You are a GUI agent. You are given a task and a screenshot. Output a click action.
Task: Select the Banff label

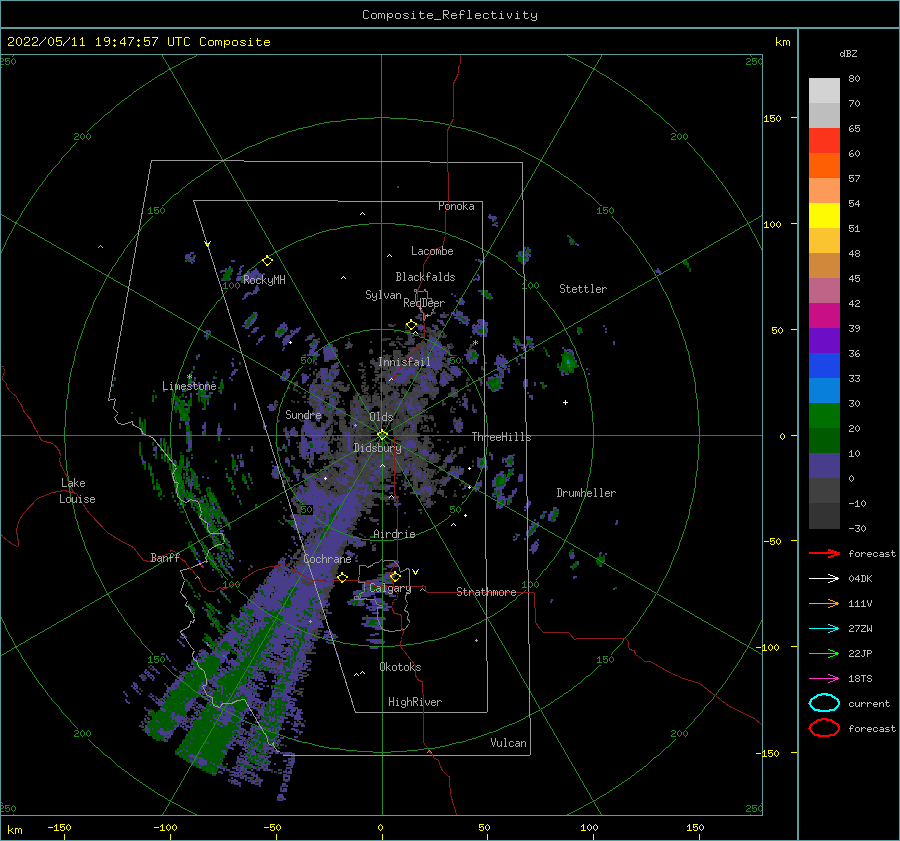pyautogui.click(x=165, y=557)
